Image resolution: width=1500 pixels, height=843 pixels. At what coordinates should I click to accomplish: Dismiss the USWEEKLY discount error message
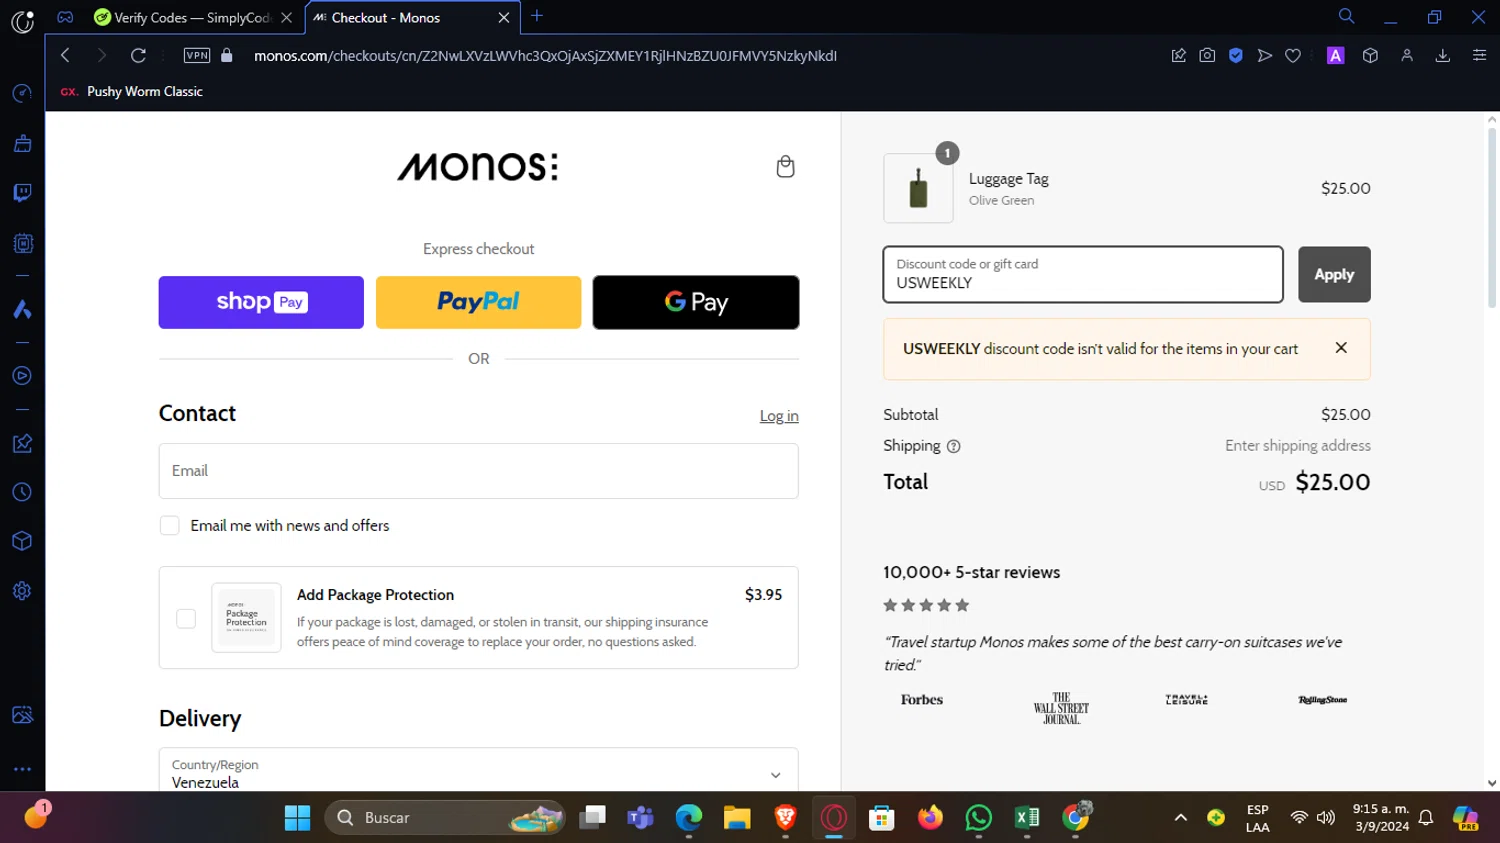pos(1341,348)
